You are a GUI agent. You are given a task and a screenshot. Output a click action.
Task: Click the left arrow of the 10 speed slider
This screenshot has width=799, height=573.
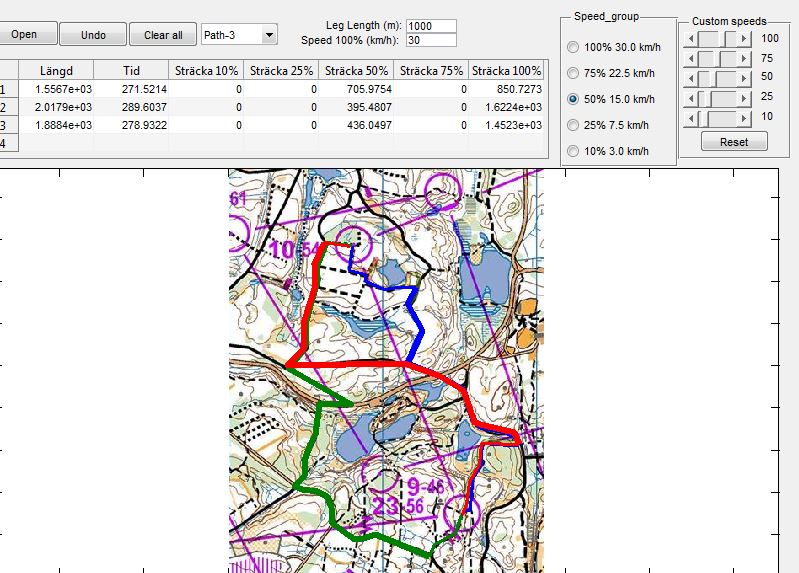[690, 119]
